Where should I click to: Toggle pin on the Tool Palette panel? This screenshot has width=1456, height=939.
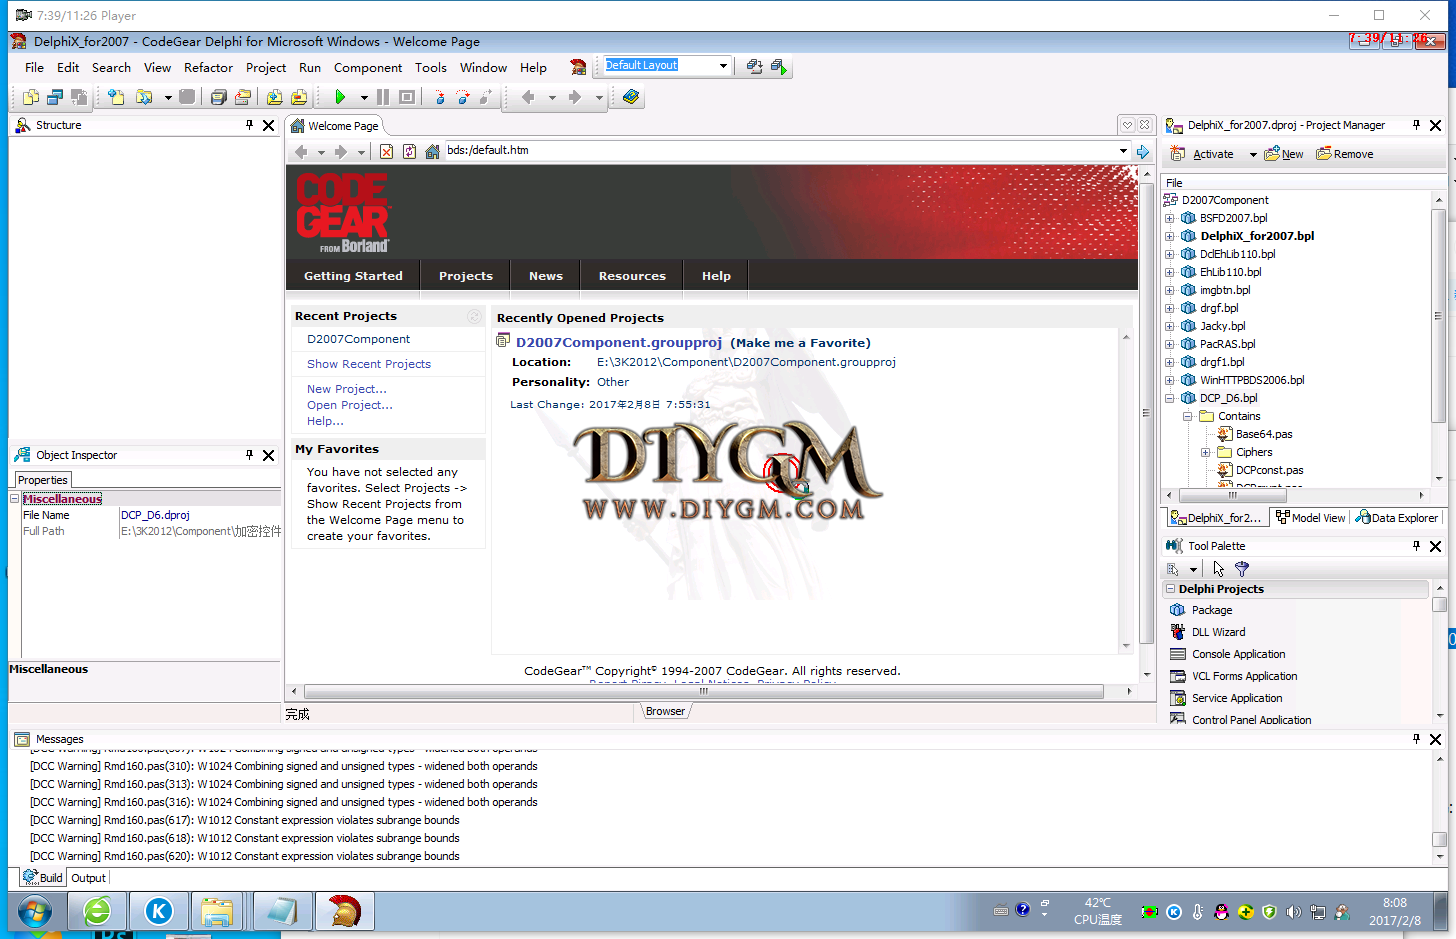[1416, 546]
